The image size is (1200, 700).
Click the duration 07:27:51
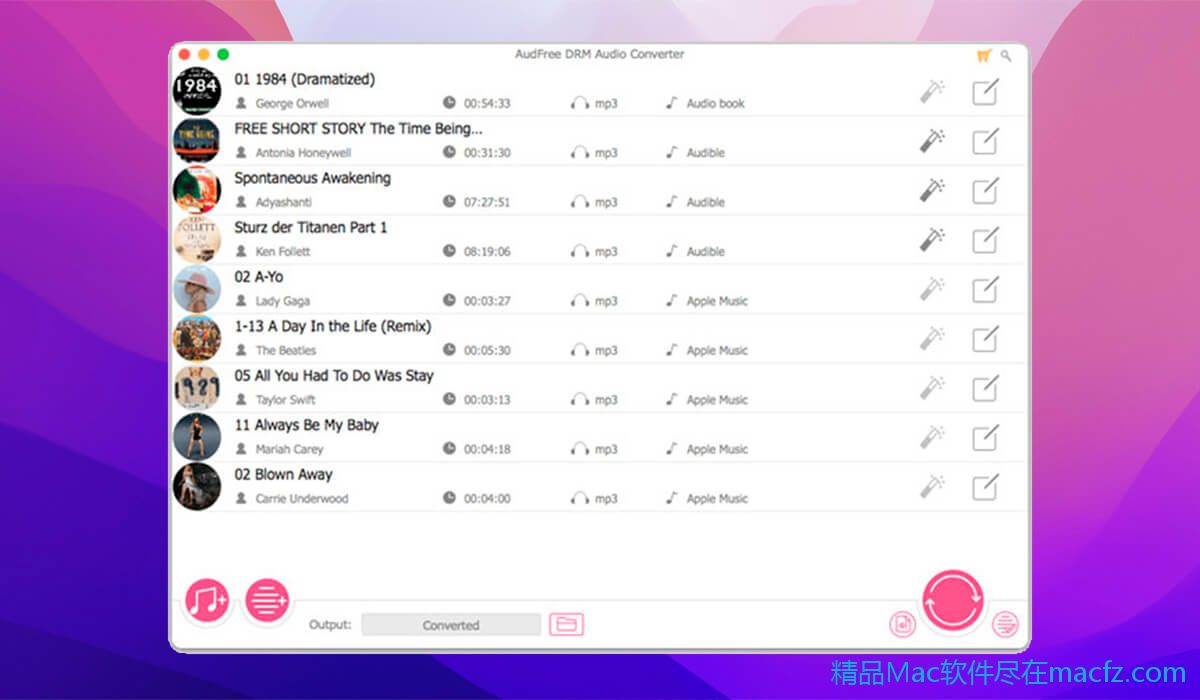[487, 202]
